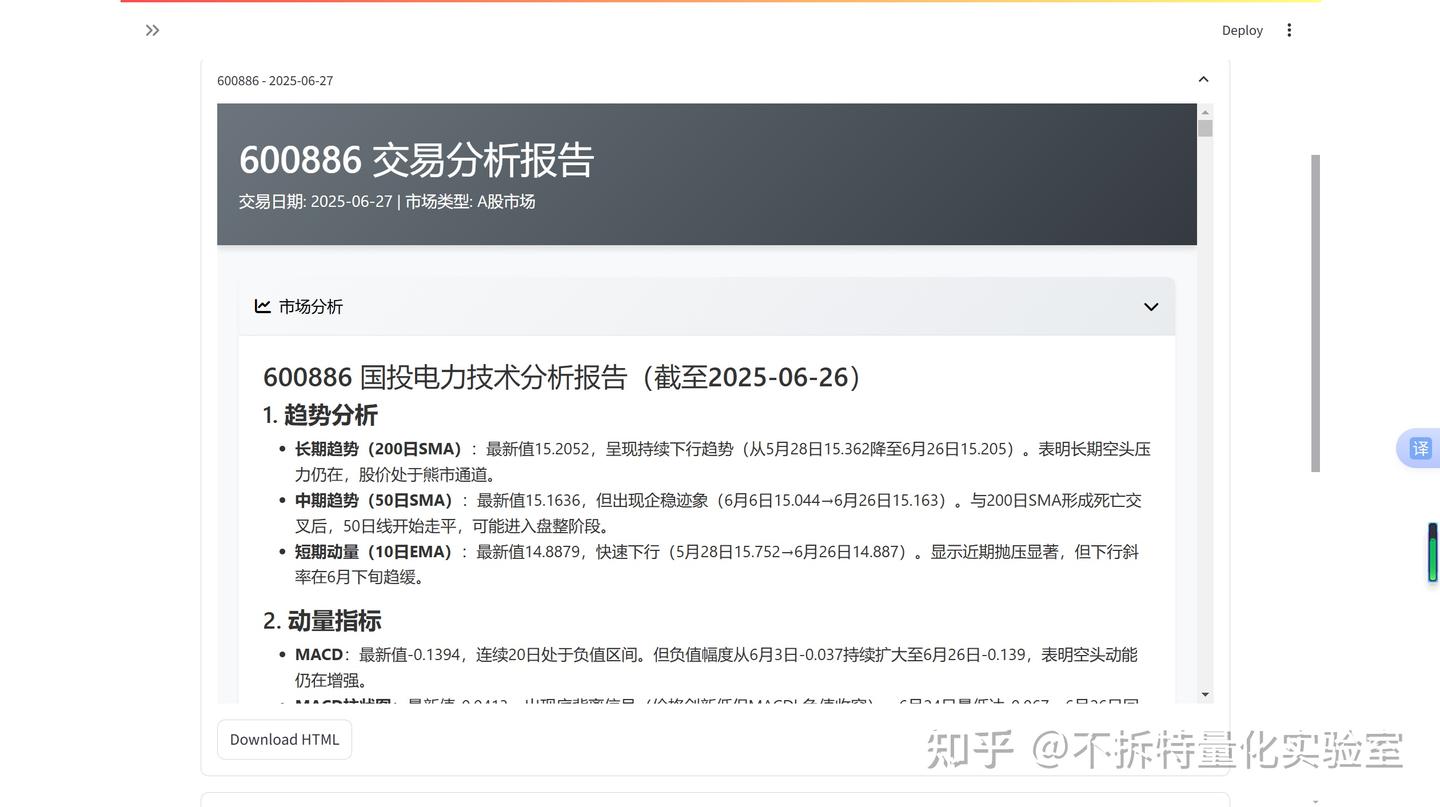This screenshot has width=1440, height=807.
Task: Click the scroll-up arrow on the report scrollbar
Action: click(1205, 110)
